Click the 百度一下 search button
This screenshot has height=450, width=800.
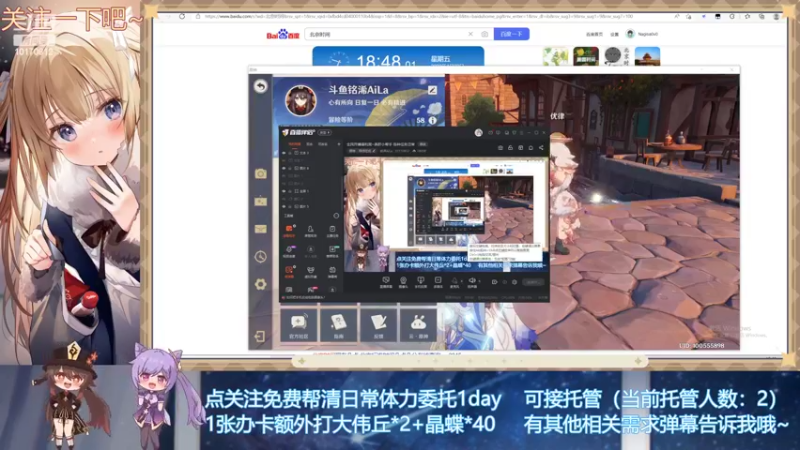[511, 34]
